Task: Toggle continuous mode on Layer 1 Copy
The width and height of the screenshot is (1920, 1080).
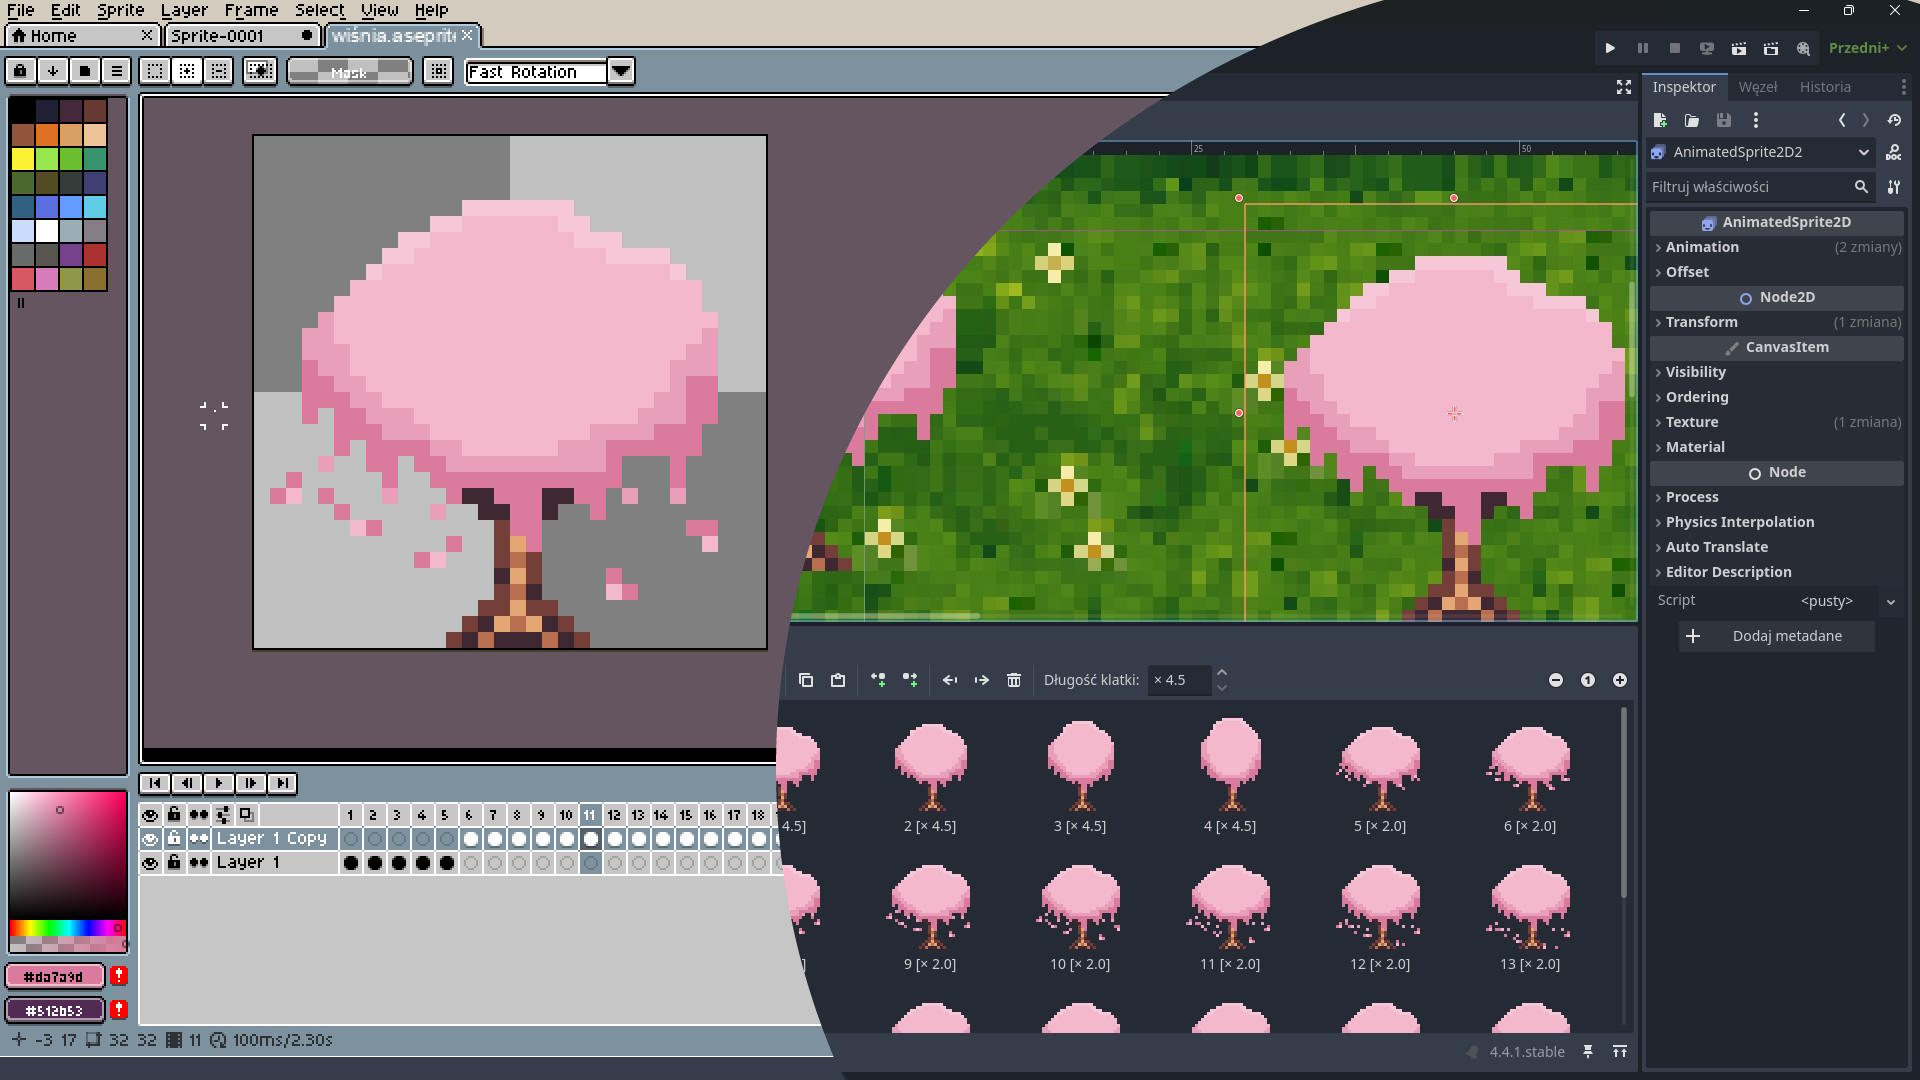Action: (x=199, y=839)
